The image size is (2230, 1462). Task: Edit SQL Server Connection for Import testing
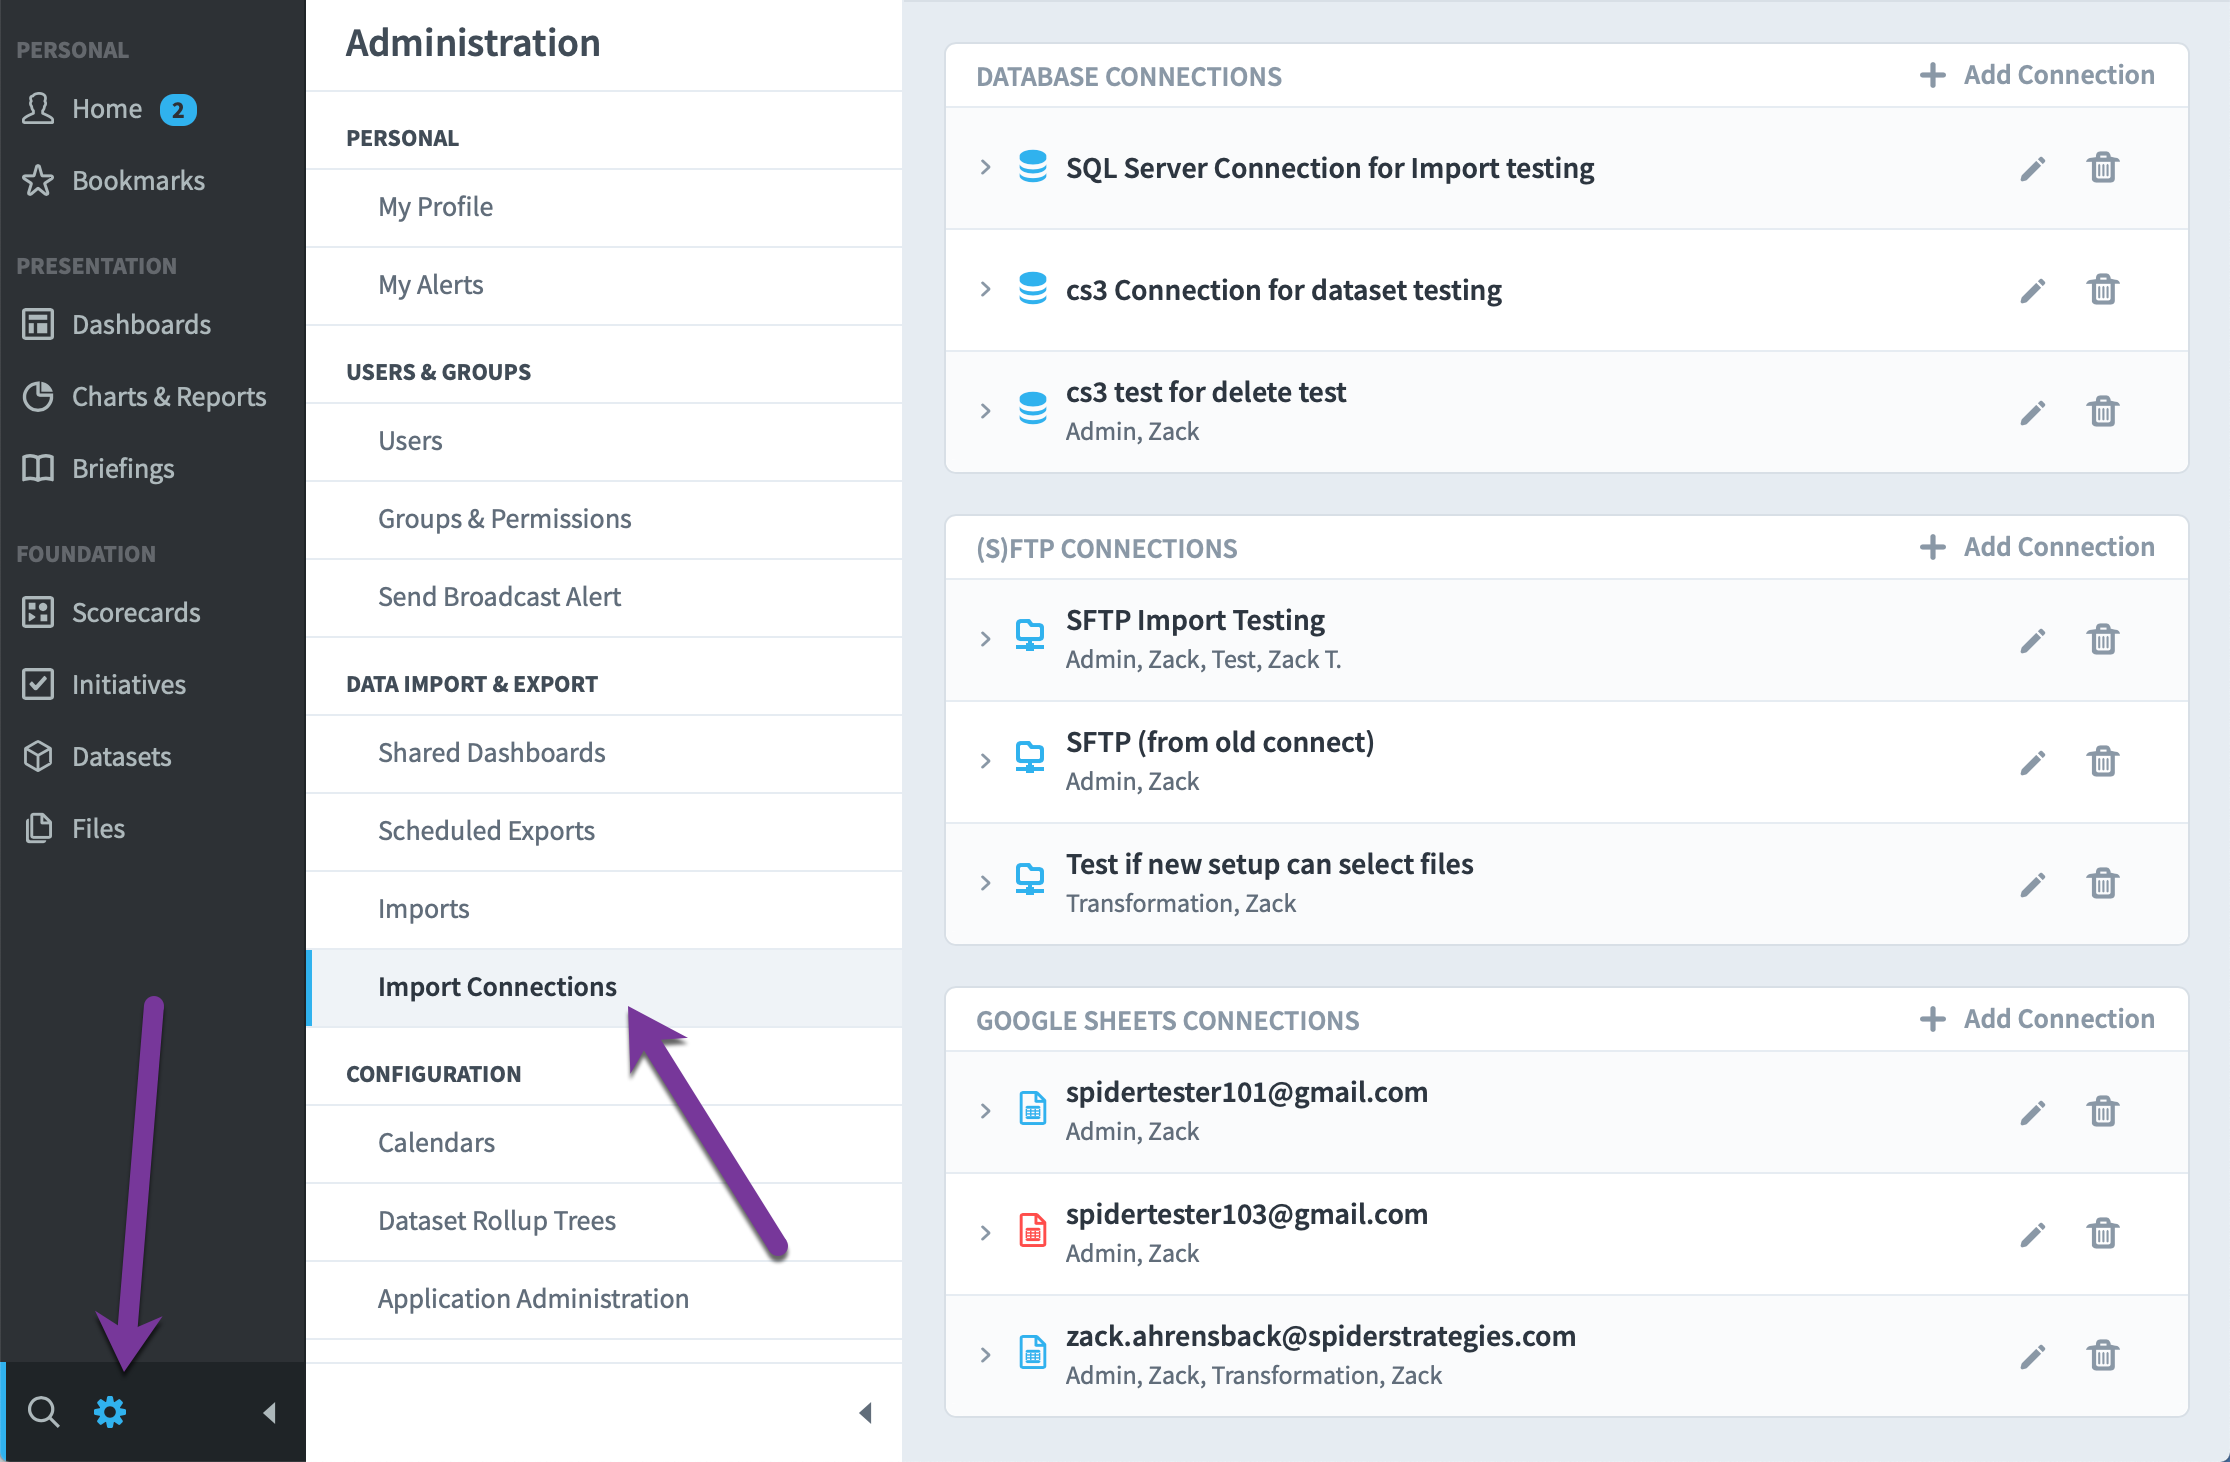click(2032, 168)
